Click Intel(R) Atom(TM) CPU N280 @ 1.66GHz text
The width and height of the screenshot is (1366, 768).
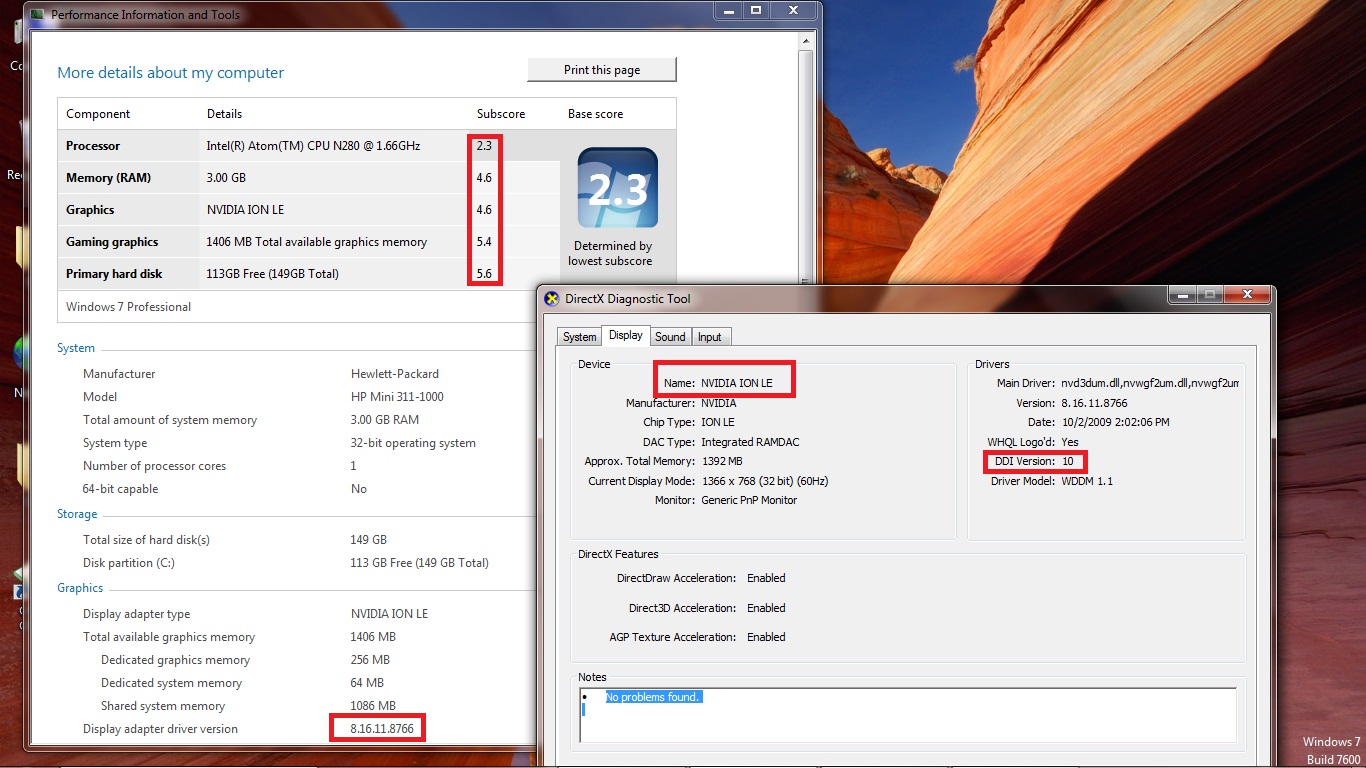313,146
